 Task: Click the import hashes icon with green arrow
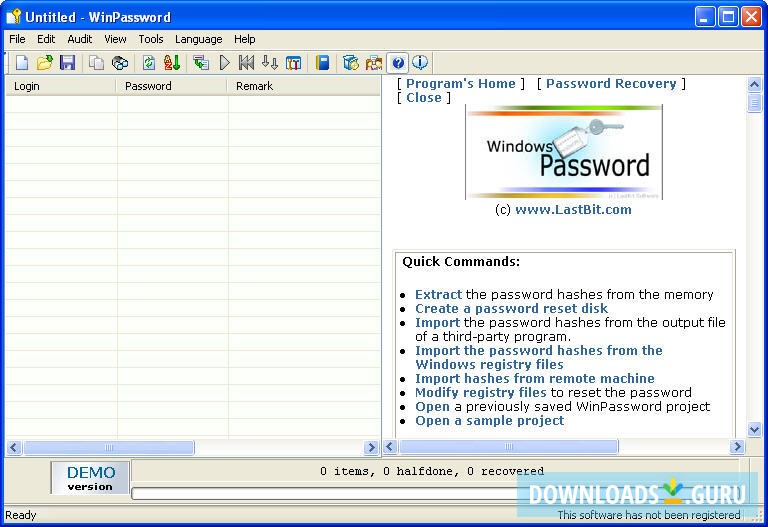coord(200,63)
